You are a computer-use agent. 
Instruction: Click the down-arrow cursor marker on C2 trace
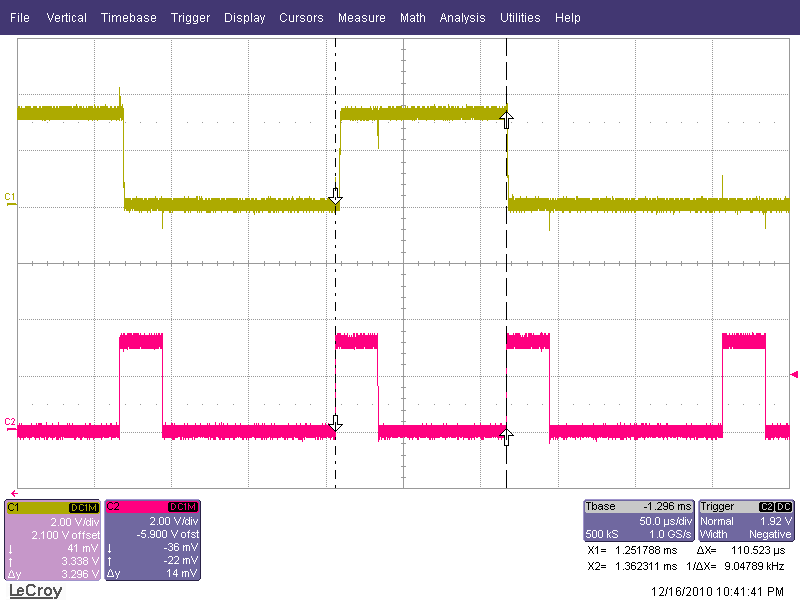tap(335, 423)
